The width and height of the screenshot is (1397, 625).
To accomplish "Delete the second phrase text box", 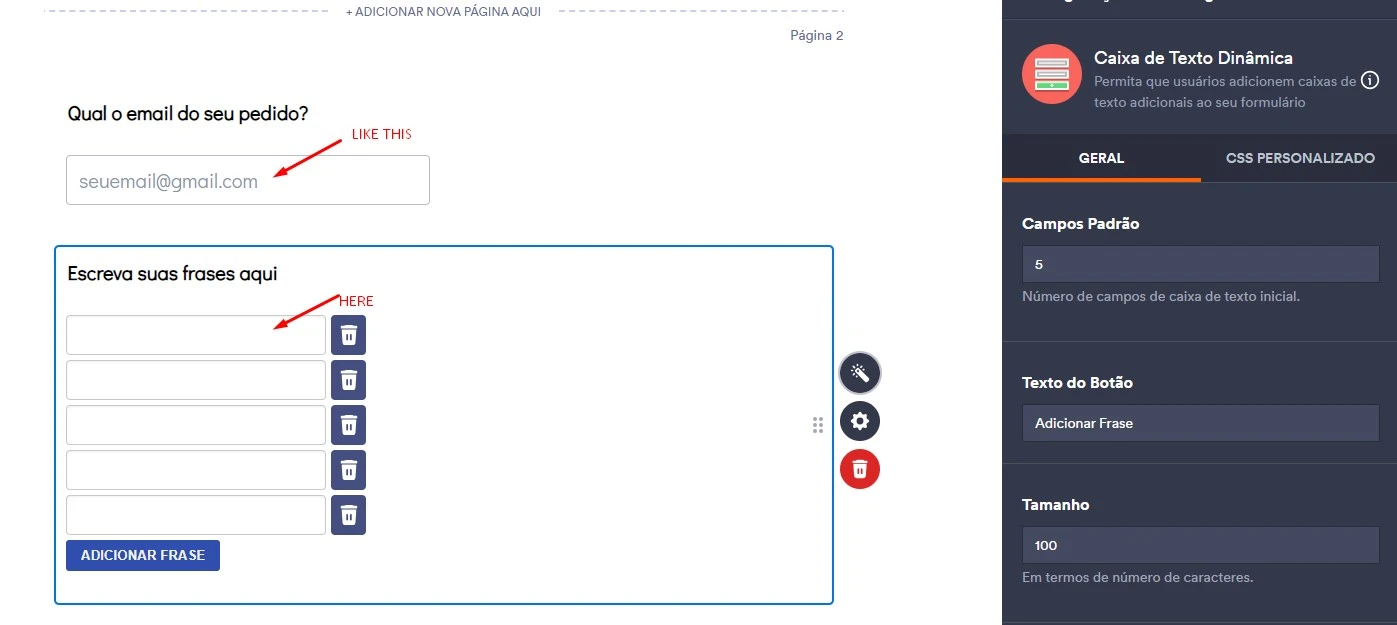I will coord(348,379).
